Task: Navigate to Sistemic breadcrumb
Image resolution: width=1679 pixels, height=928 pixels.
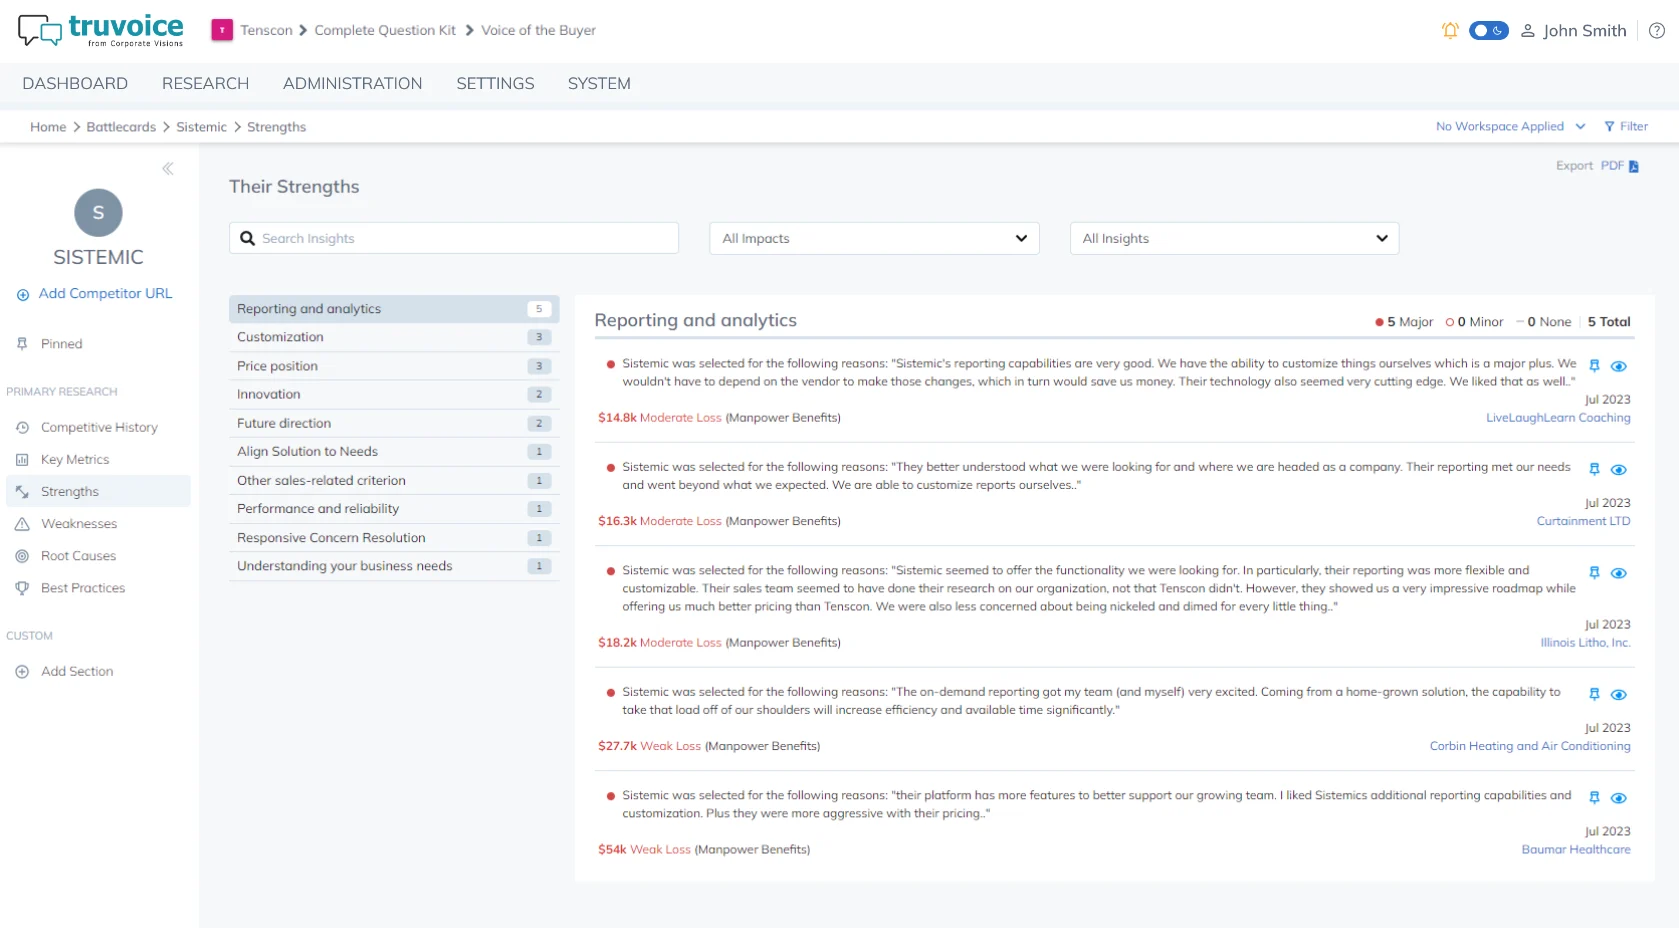Action: pos(201,127)
